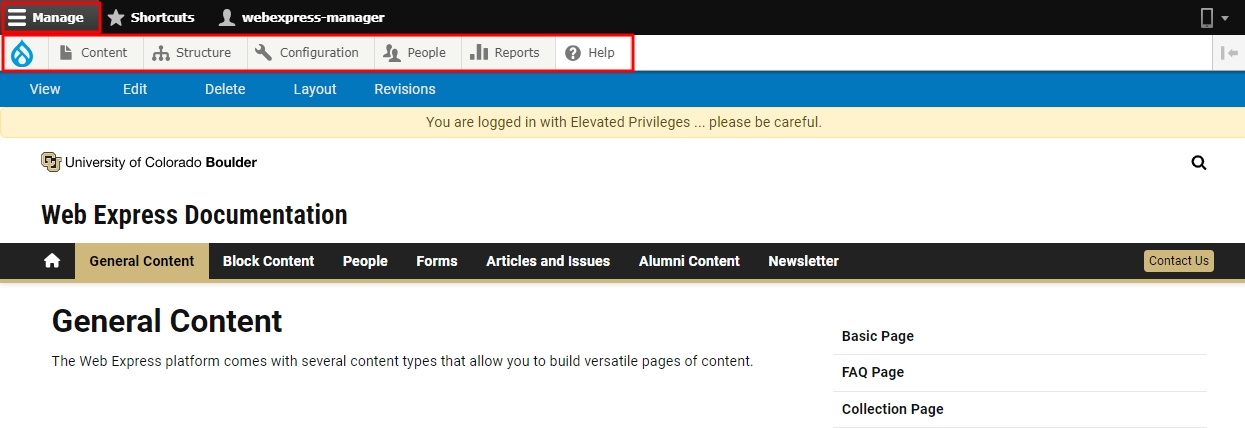Image resolution: width=1245 pixels, height=428 pixels.
Task: Go to the home icon in navigation
Action: point(52,261)
